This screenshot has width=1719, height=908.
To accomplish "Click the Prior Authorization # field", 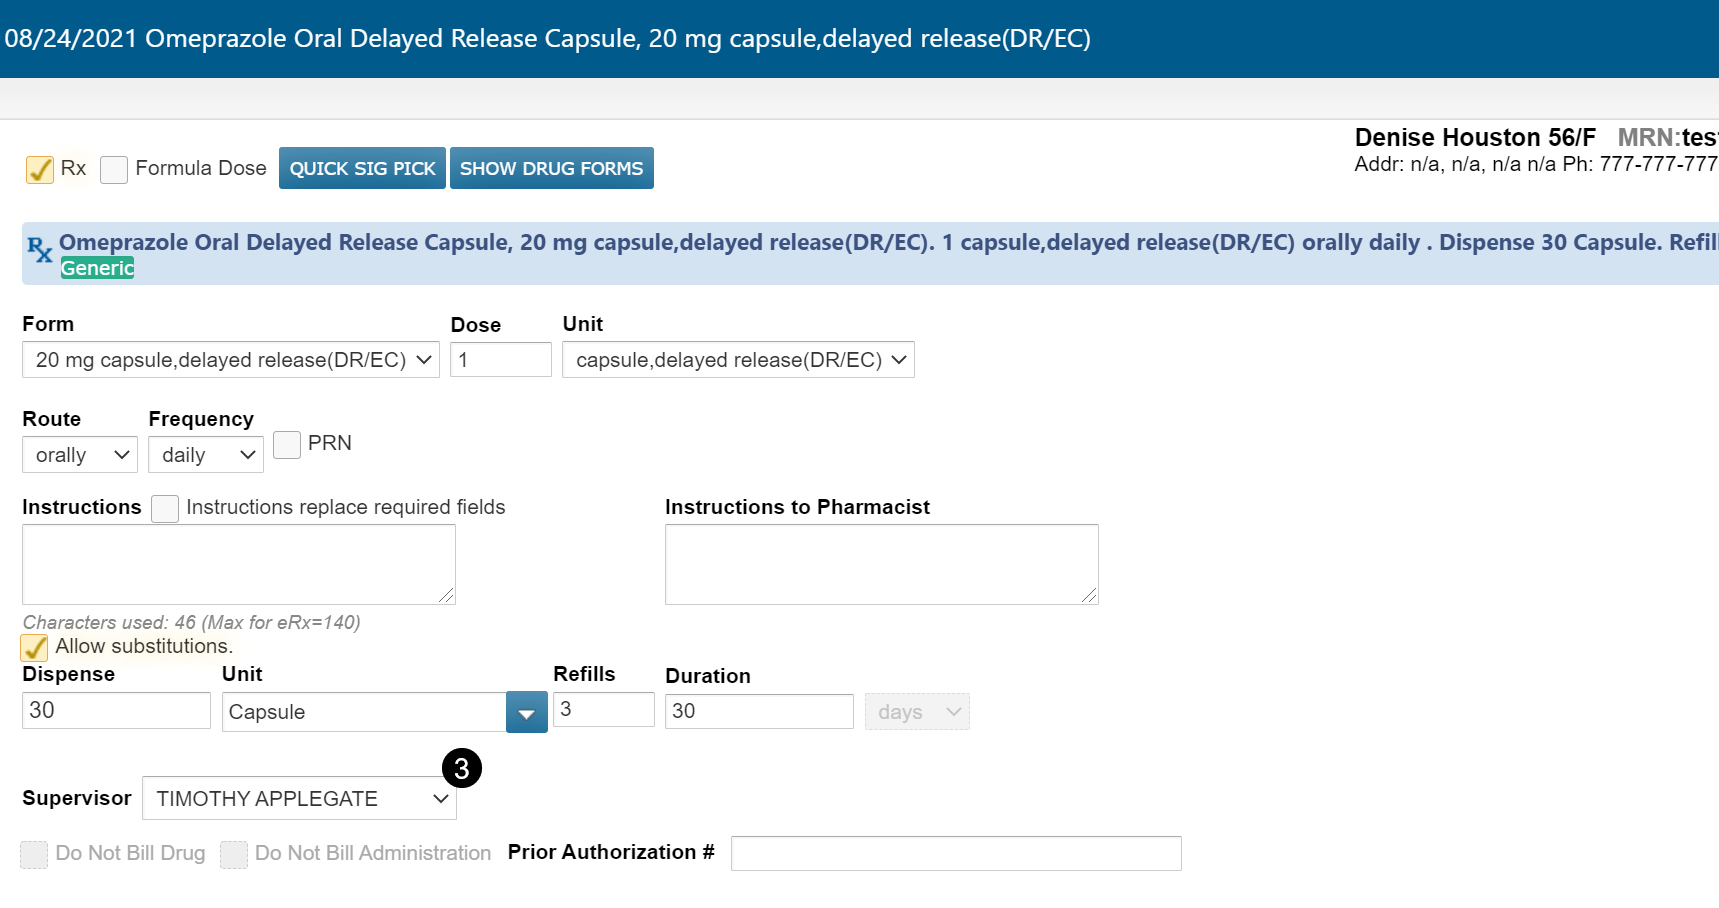I will (x=955, y=854).
